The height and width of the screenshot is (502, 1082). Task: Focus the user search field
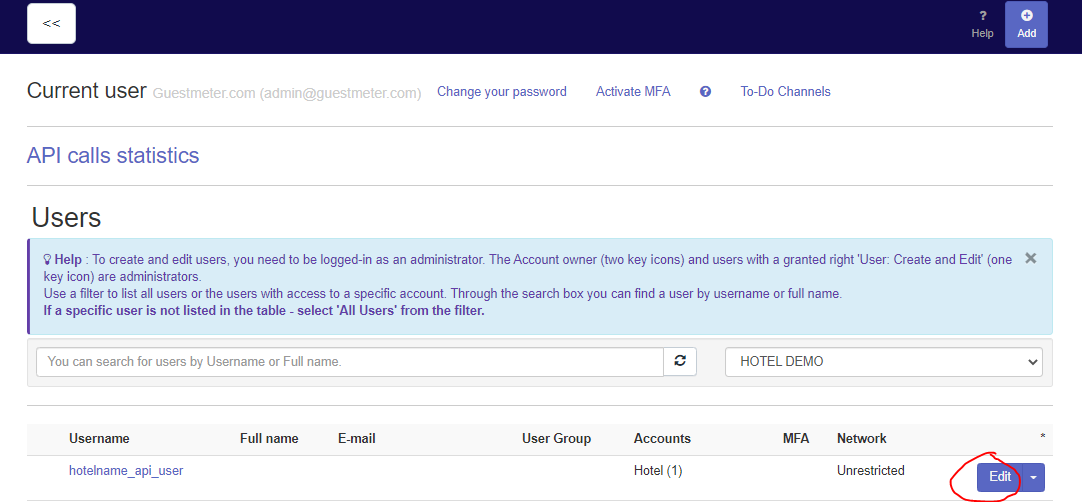click(350, 362)
